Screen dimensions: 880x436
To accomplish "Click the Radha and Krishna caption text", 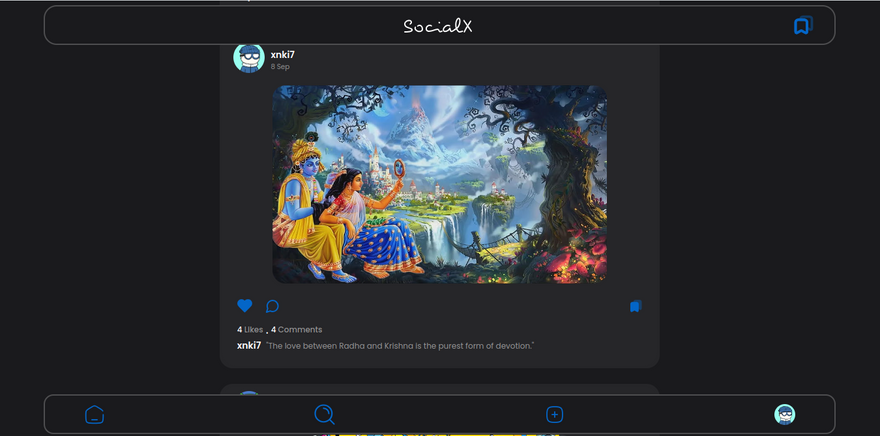I will click(400, 346).
